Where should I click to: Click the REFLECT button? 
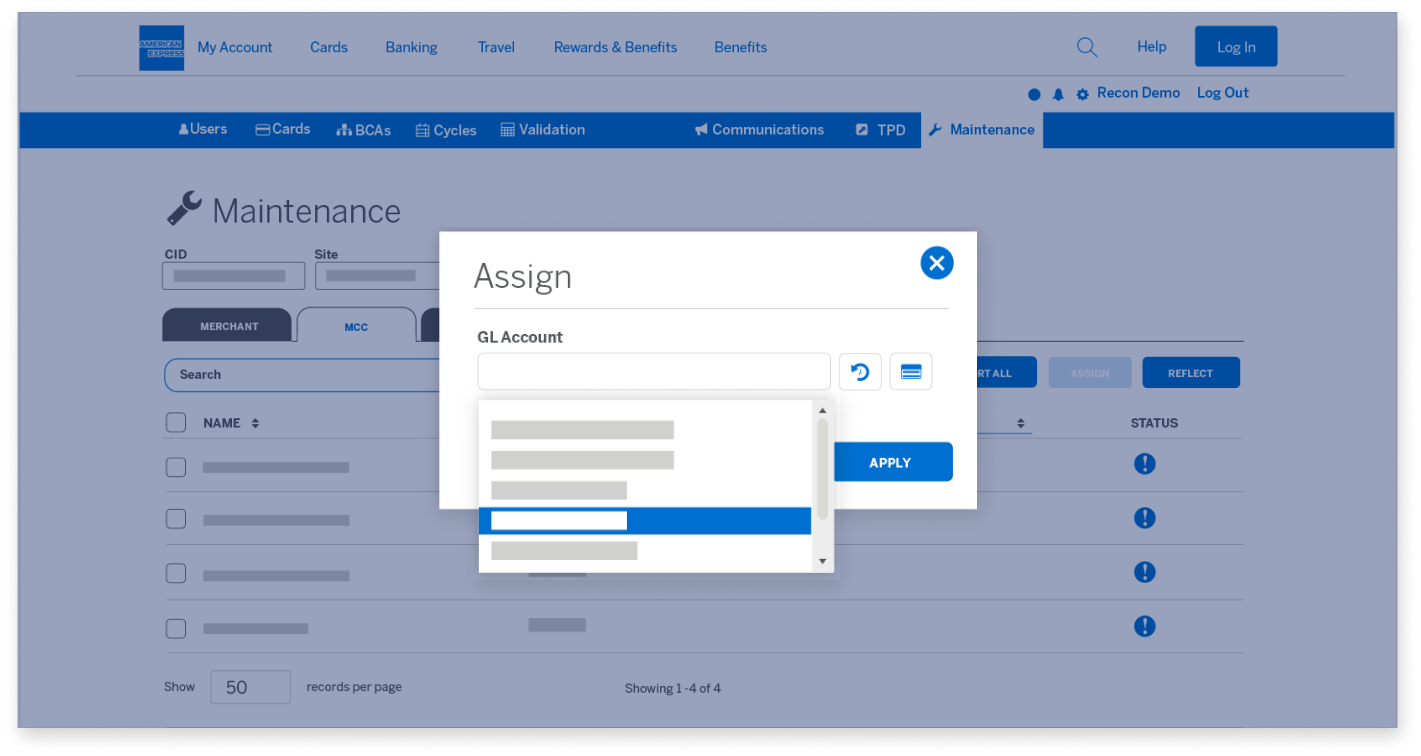click(1190, 373)
